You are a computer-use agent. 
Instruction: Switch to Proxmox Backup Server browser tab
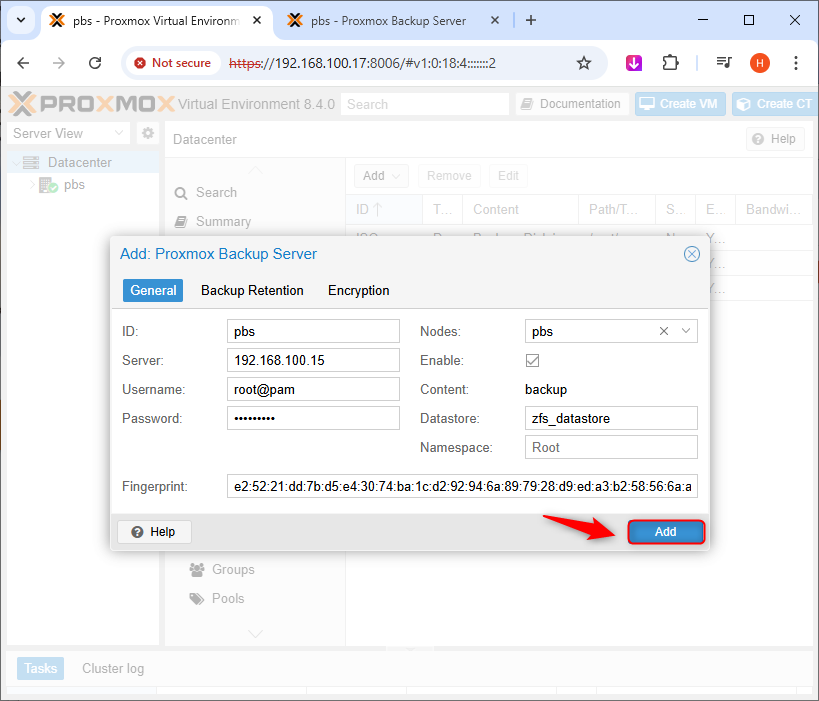click(x=388, y=21)
